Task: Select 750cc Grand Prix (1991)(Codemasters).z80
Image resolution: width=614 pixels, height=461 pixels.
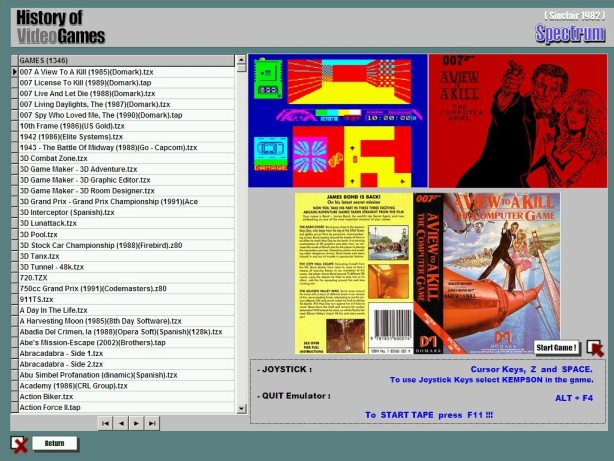Action: (x=126, y=288)
